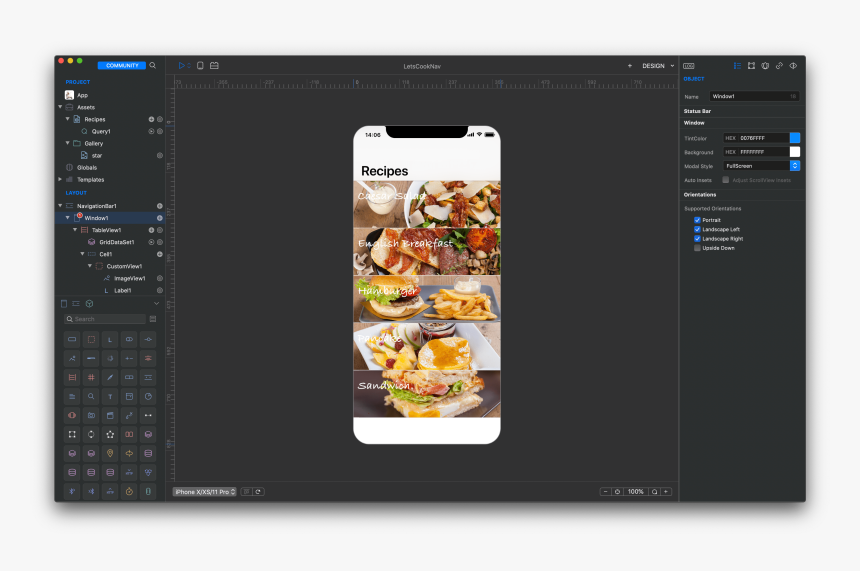The width and height of the screenshot is (860, 571).
Task: Collapse the palette with the chevron arrow
Action: coord(156,303)
